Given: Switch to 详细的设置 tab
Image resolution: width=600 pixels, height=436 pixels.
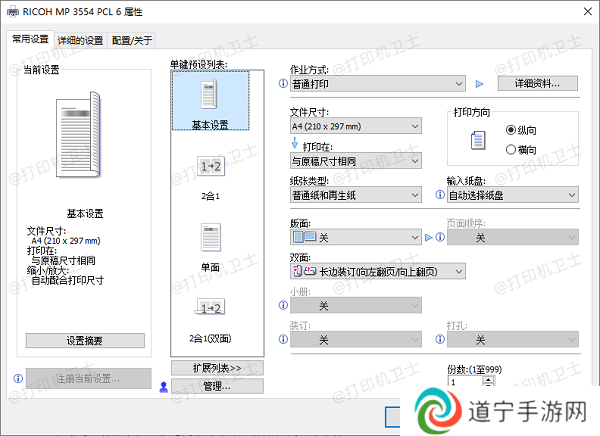Looking at the screenshot, I should tap(80, 40).
